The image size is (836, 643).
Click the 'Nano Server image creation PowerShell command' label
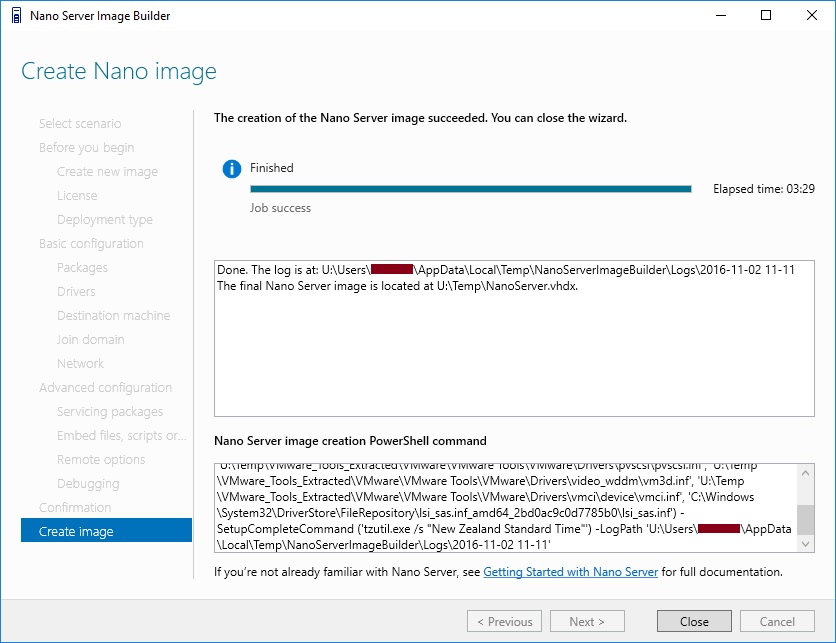click(350, 441)
